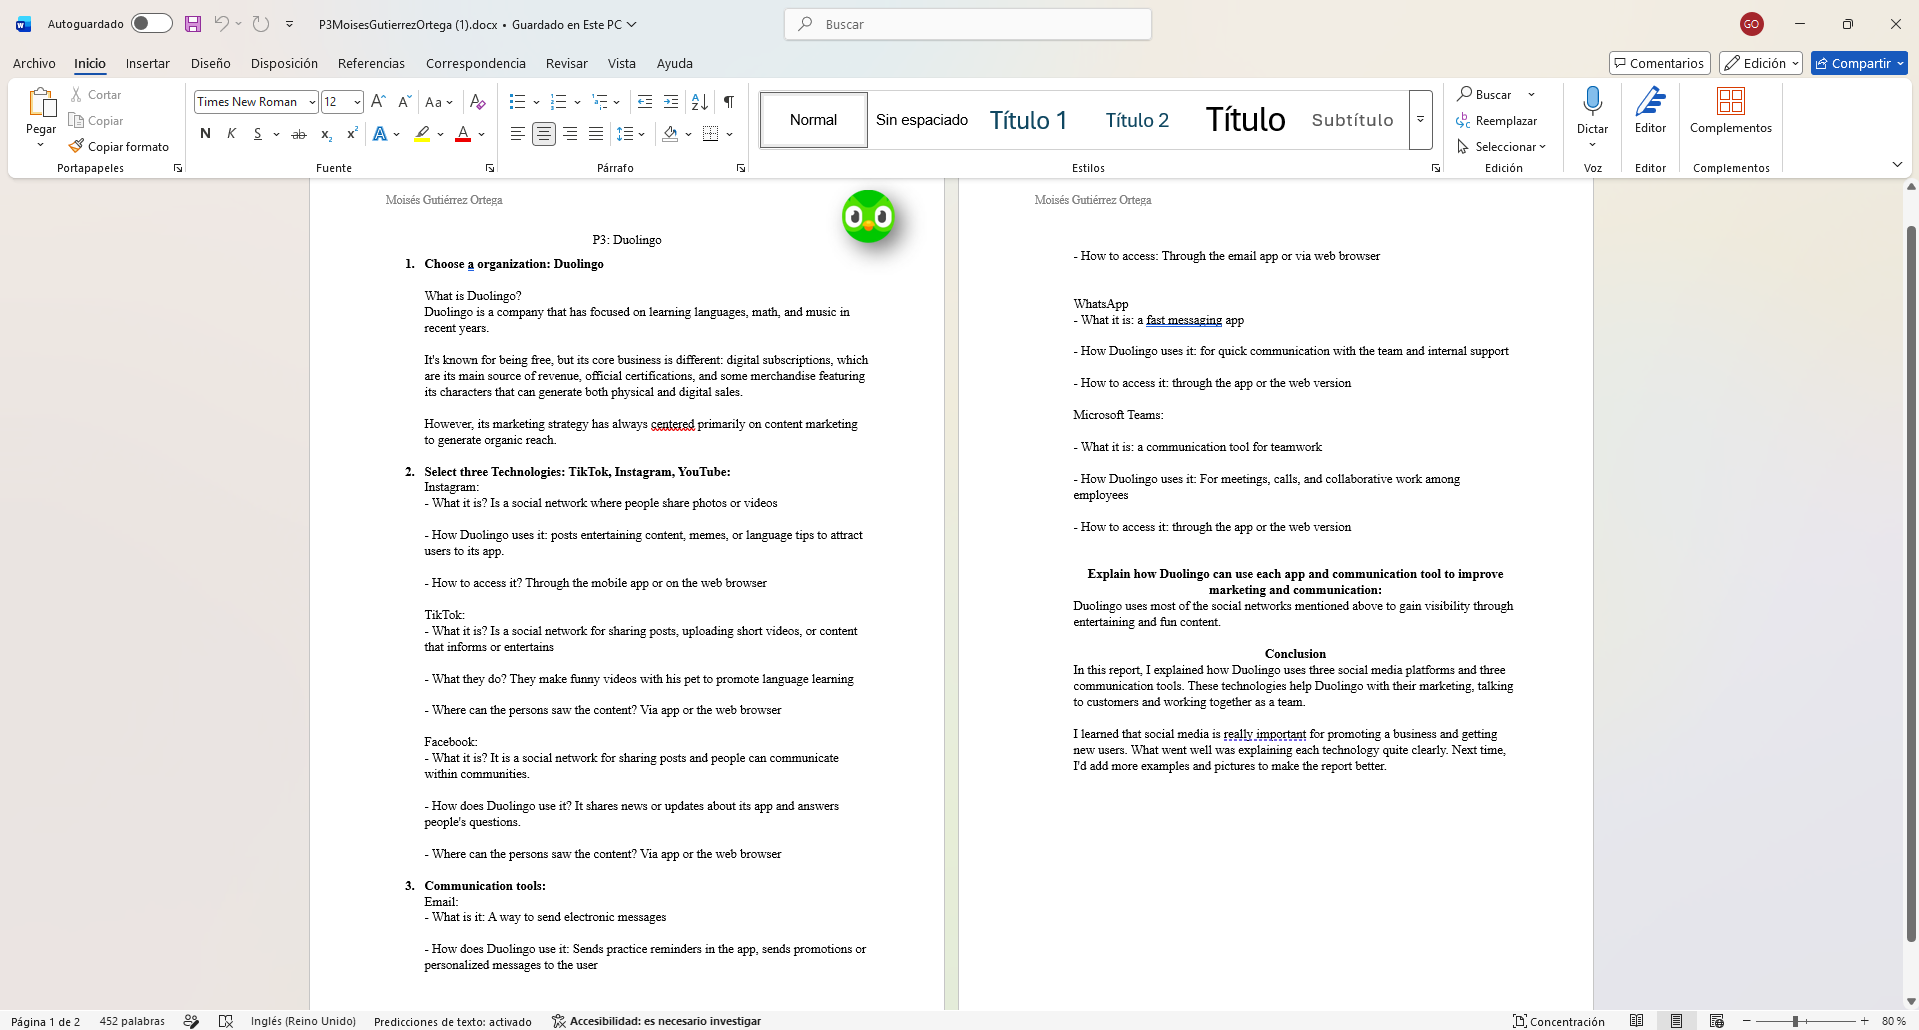Click Reemplazar in Edición group

(x=1497, y=120)
